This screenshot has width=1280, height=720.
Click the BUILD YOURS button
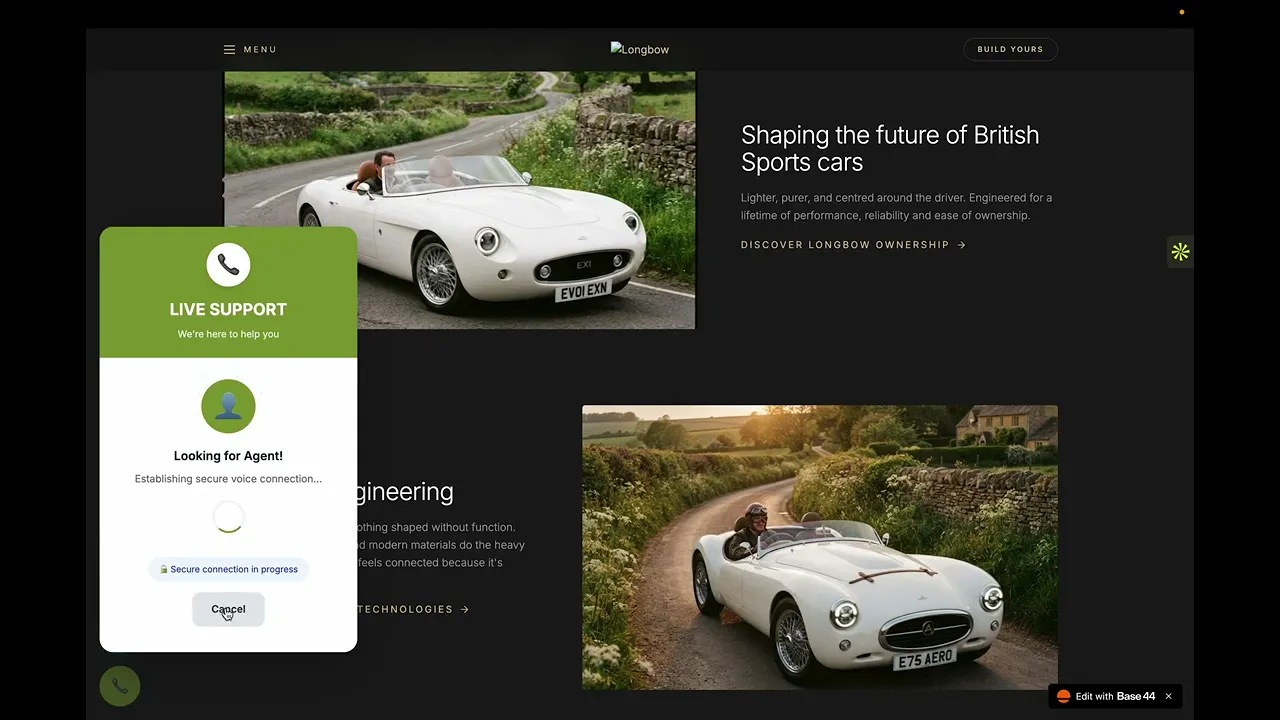pyautogui.click(x=1010, y=49)
